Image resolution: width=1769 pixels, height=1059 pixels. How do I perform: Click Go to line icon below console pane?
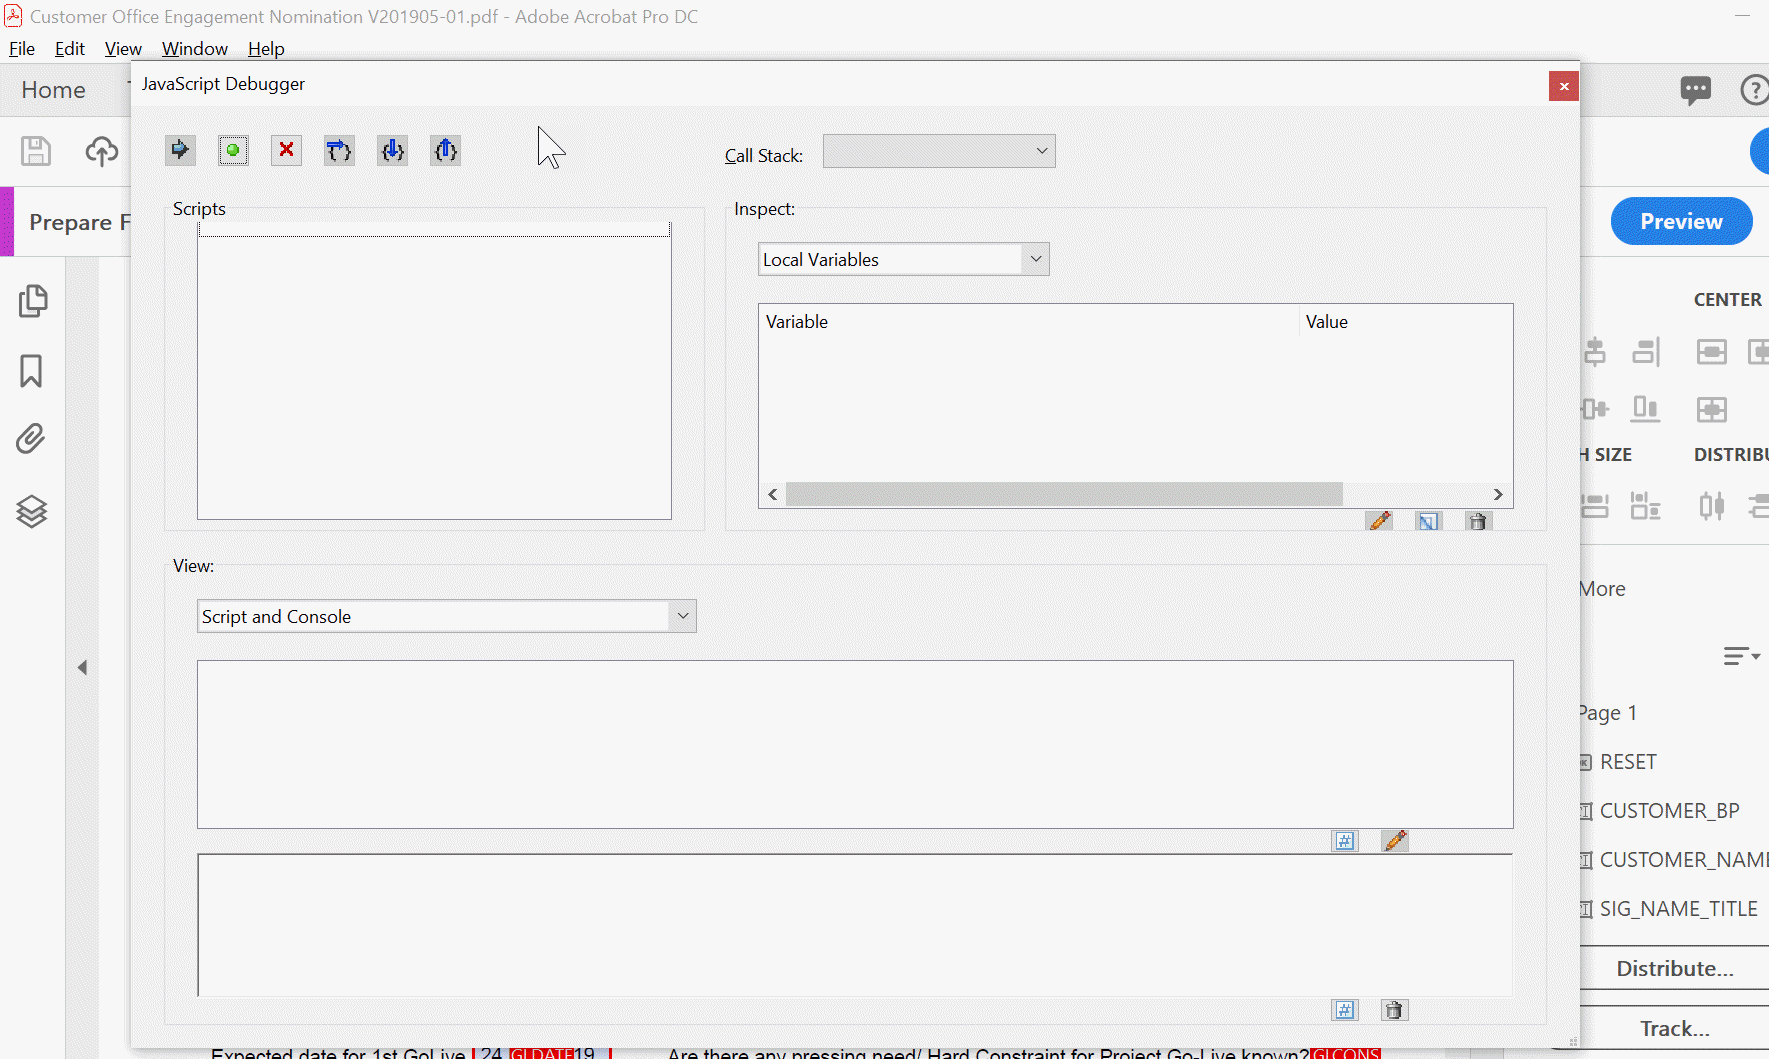pyautogui.click(x=1345, y=1010)
